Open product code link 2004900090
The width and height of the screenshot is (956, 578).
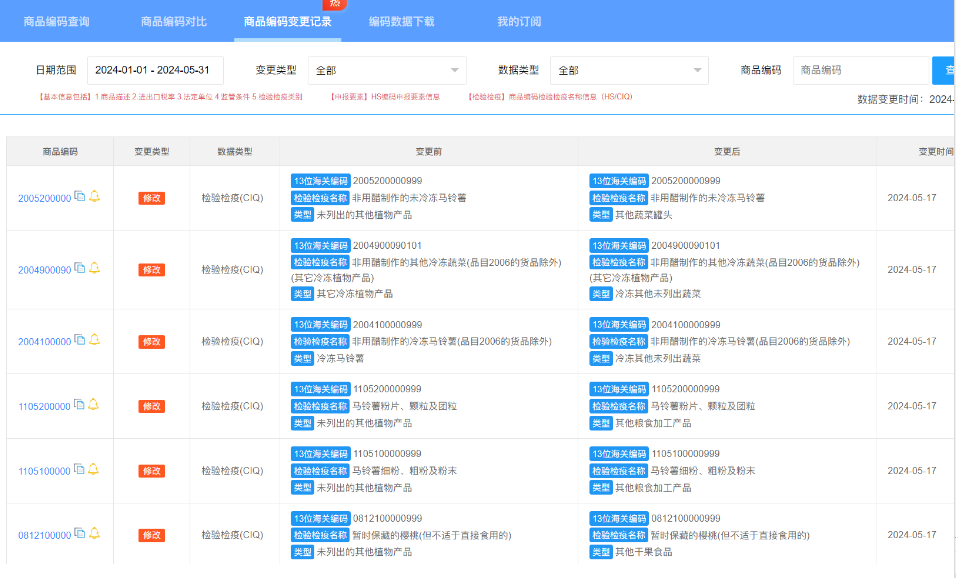45,269
